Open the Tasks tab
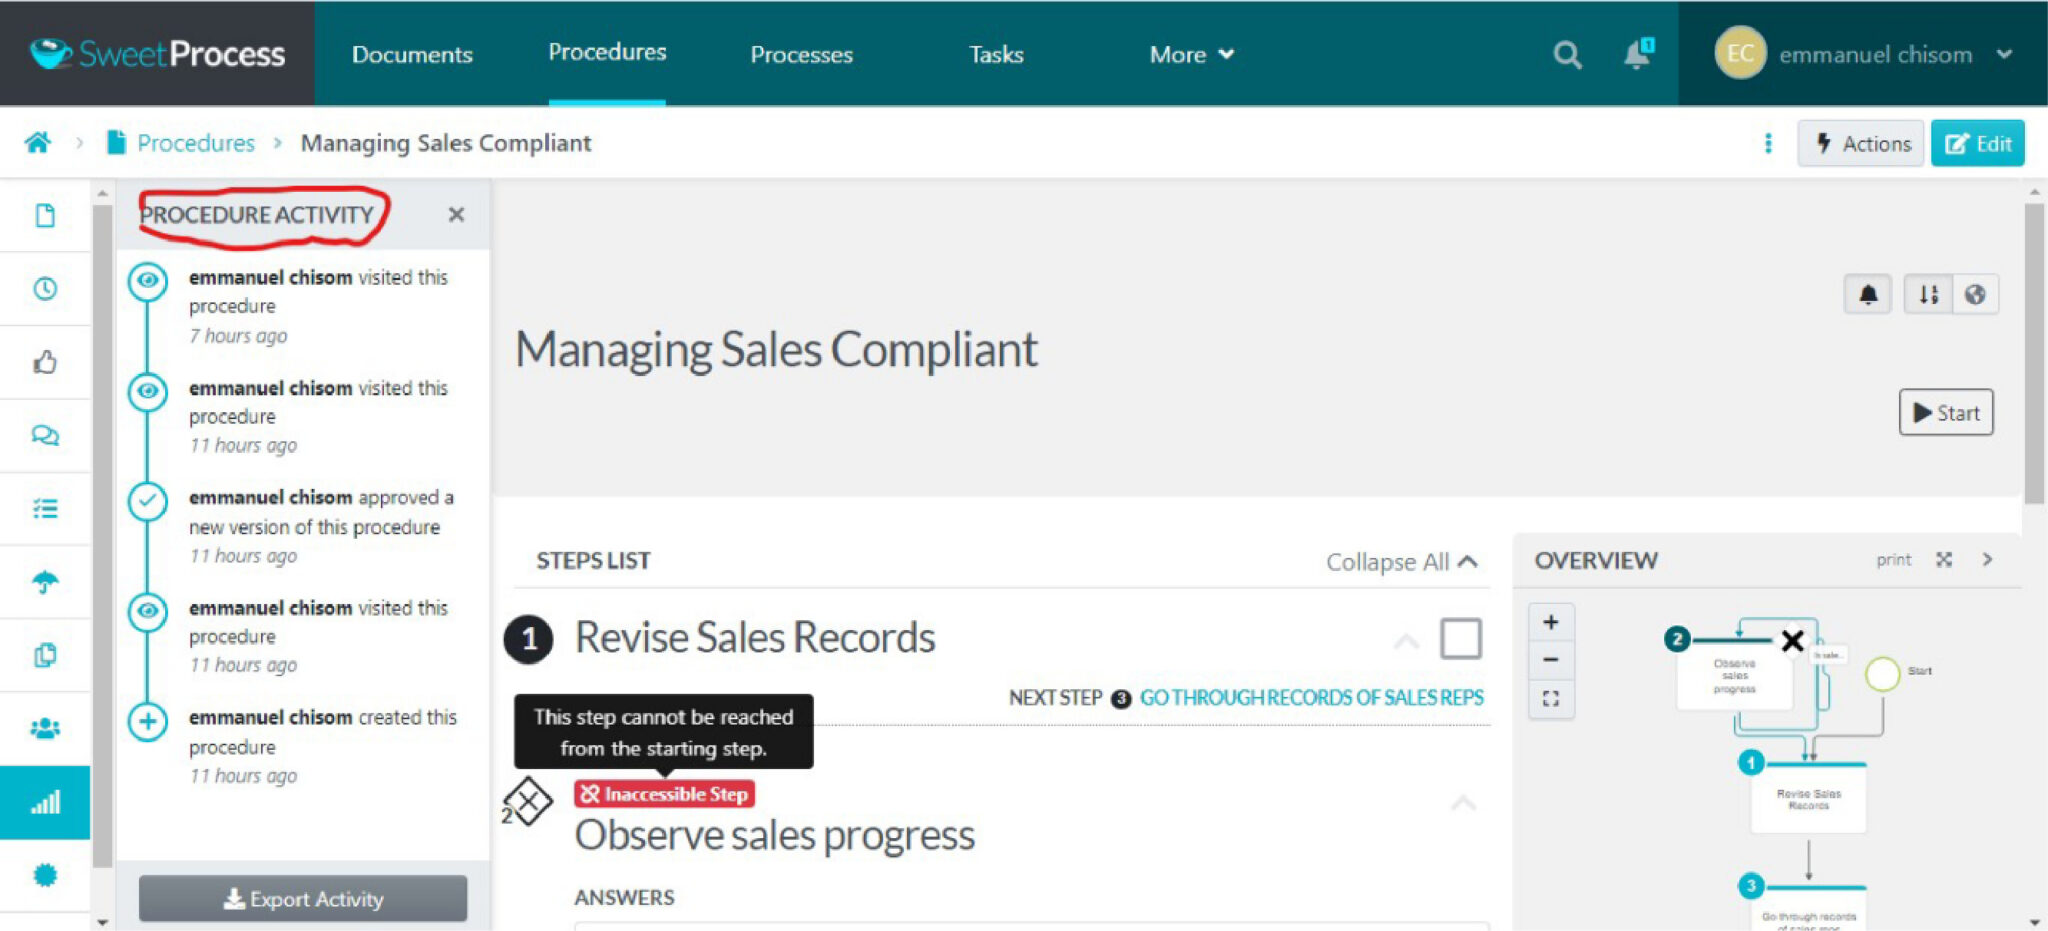The image size is (2048, 931). pyautogui.click(x=996, y=55)
